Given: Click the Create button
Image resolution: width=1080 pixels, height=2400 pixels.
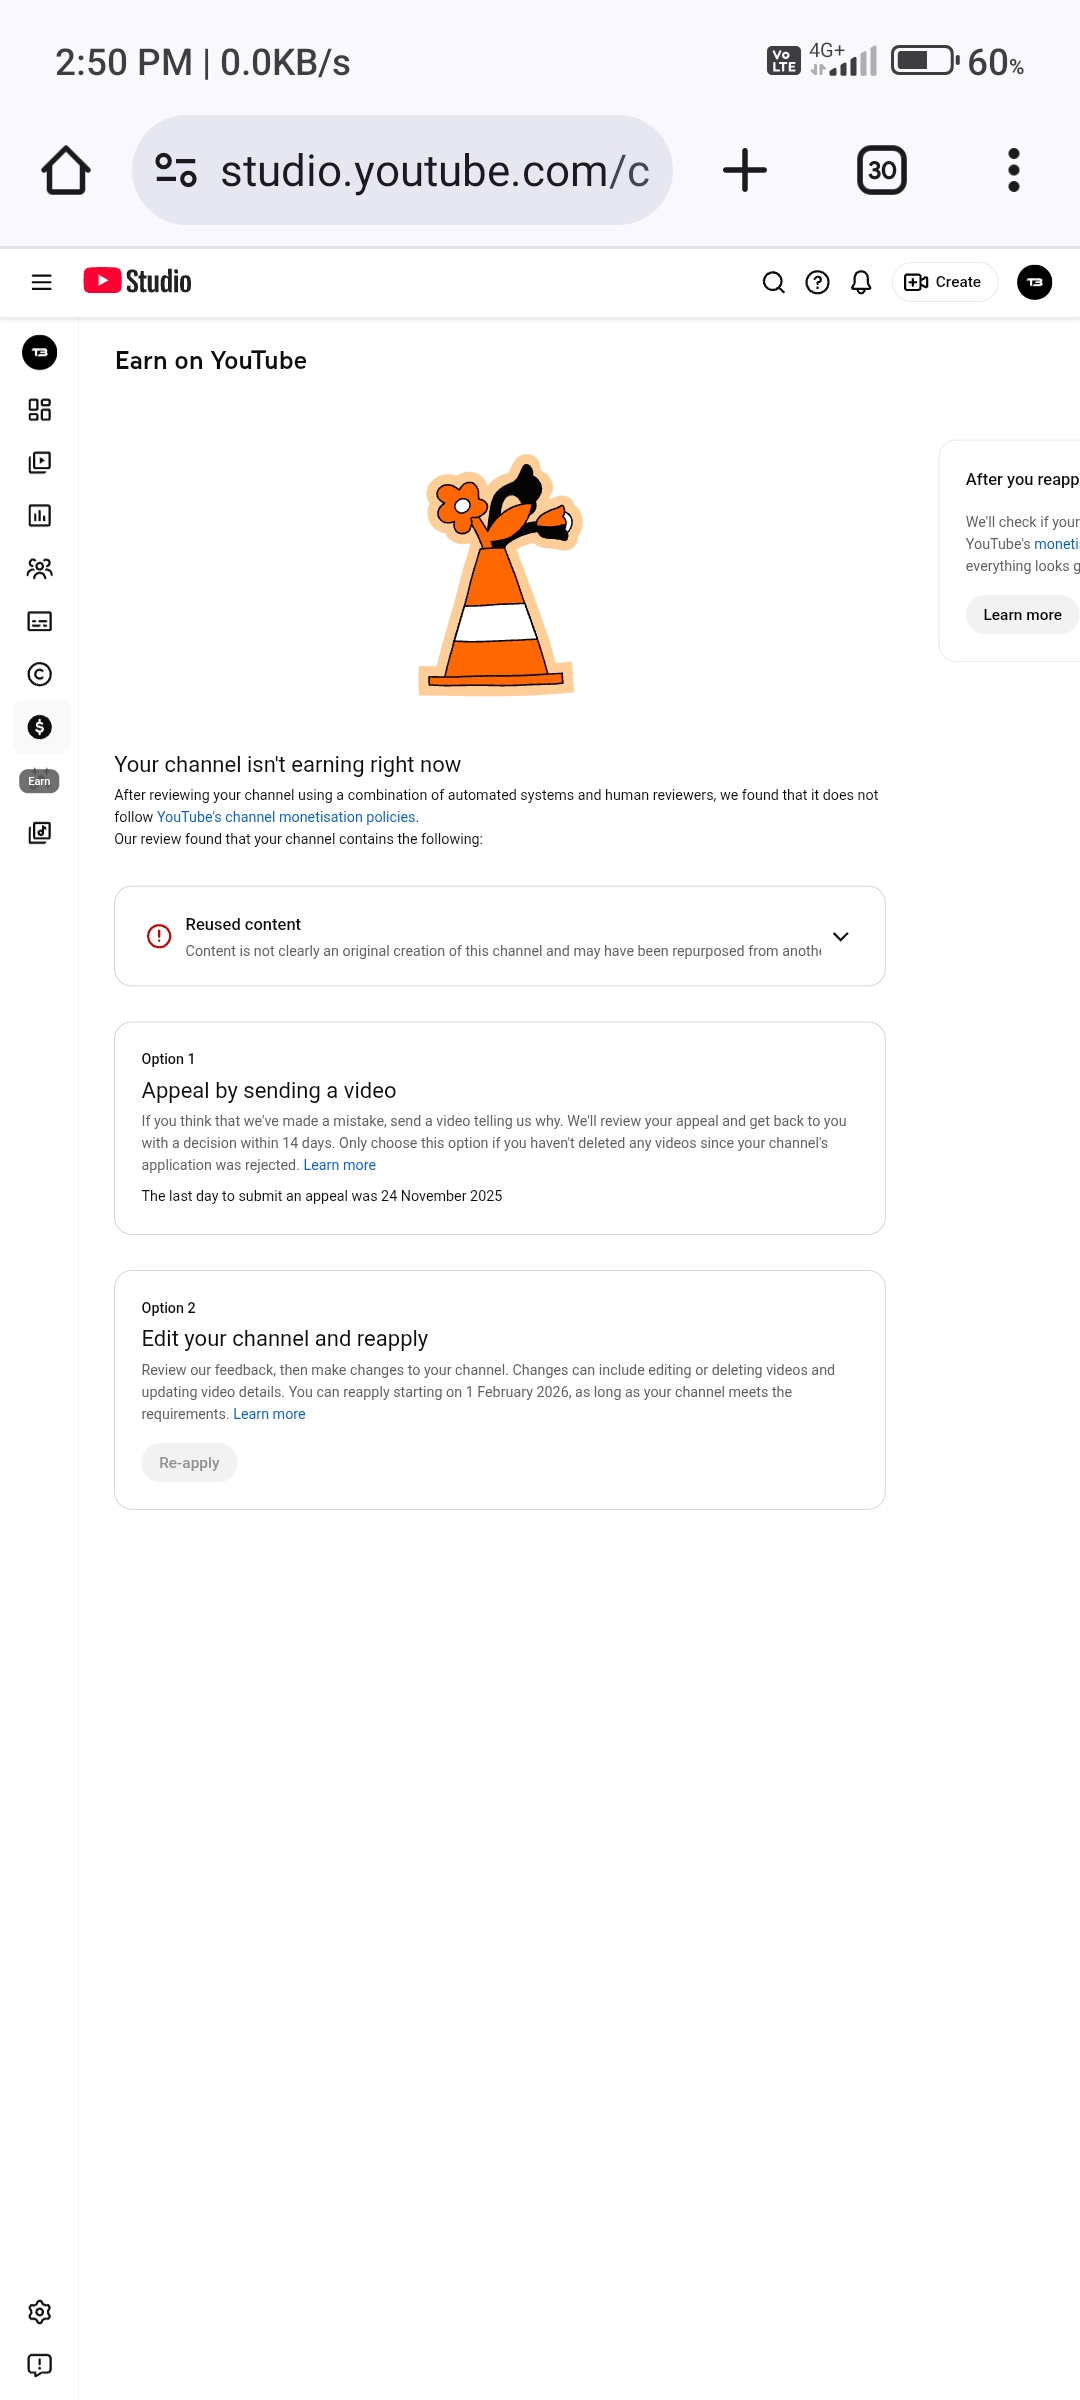Looking at the screenshot, I should [944, 283].
